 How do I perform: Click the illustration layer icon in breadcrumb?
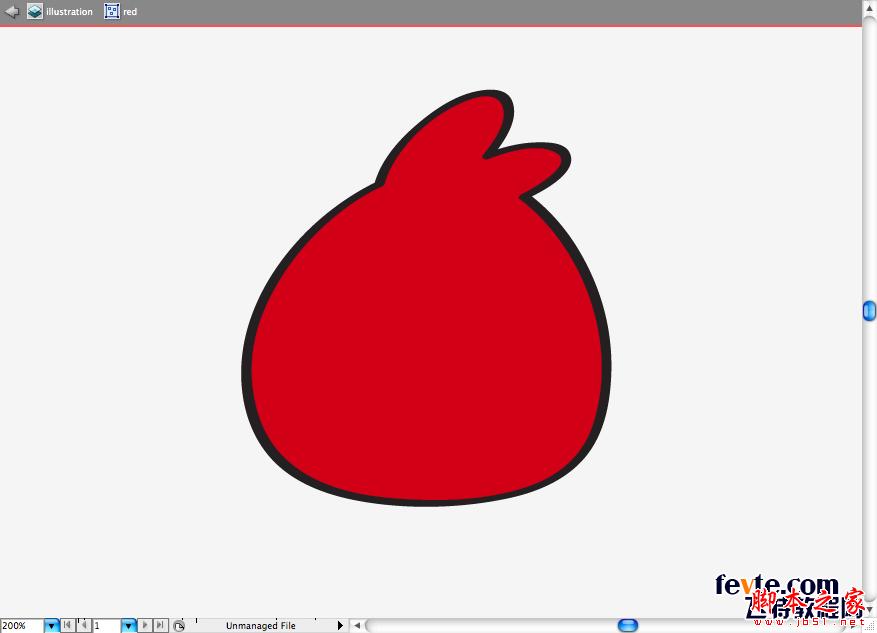pyautogui.click(x=35, y=11)
